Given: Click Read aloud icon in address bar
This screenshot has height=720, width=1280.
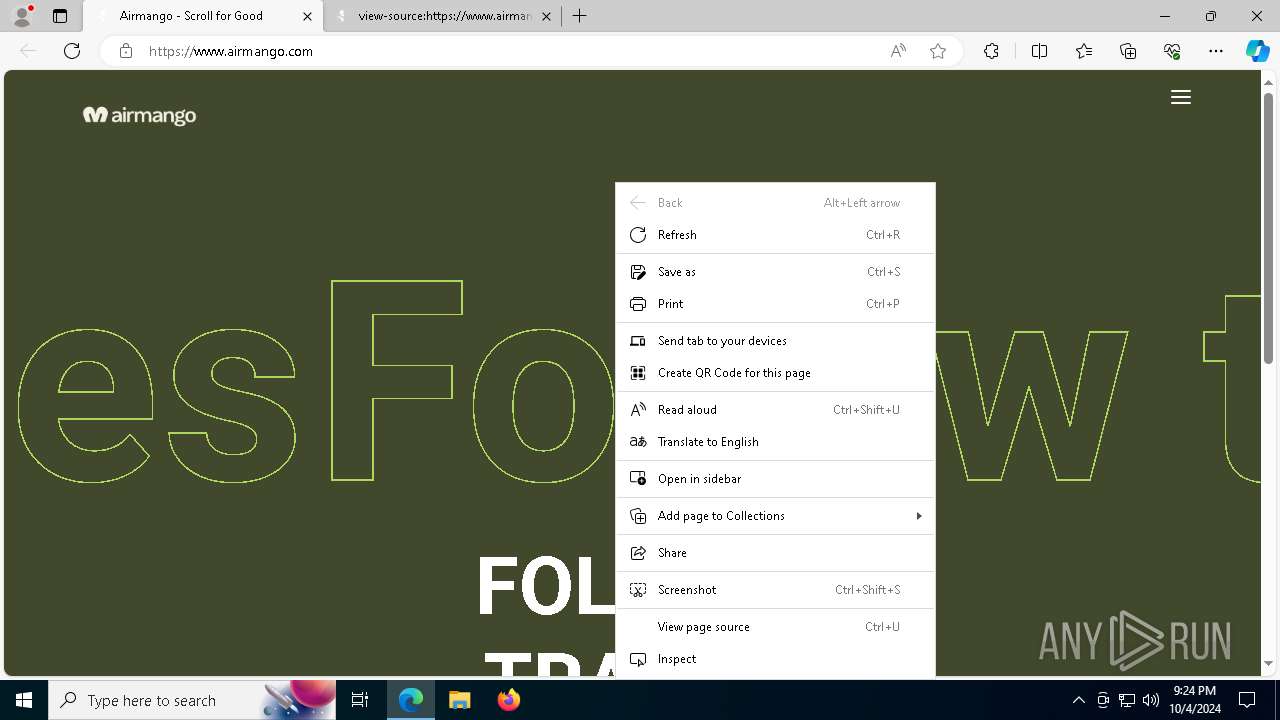Looking at the screenshot, I should point(898,51).
